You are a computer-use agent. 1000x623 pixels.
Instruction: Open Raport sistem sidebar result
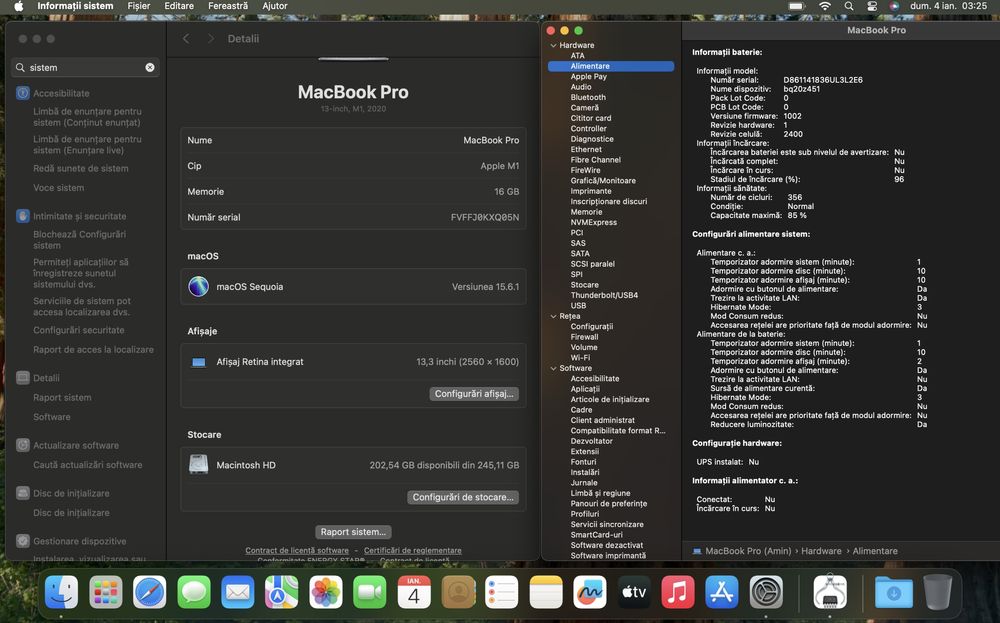(62, 397)
